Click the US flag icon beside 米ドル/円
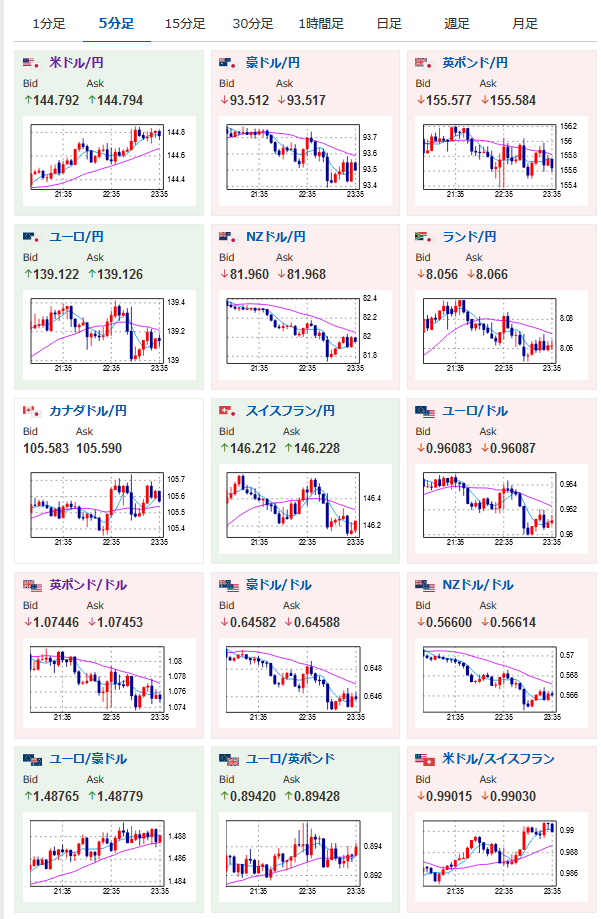This screenshot has height=919, width=601. (31, 62)
